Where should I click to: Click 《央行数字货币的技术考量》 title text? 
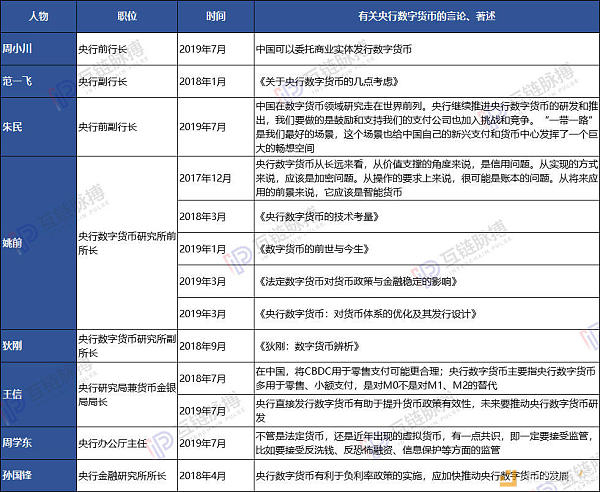[319, 217]
